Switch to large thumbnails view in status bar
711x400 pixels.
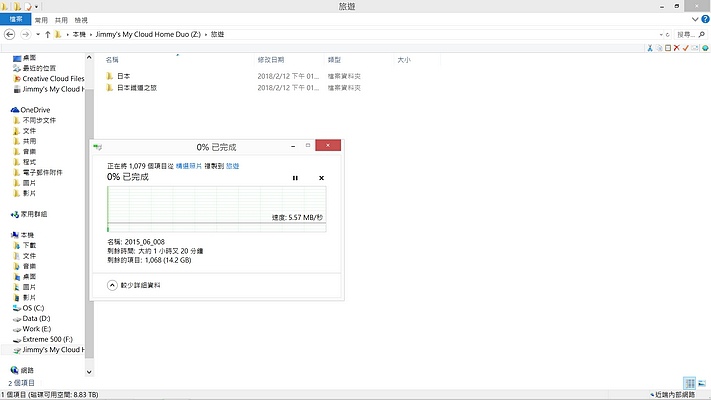[x=701, y=383]
